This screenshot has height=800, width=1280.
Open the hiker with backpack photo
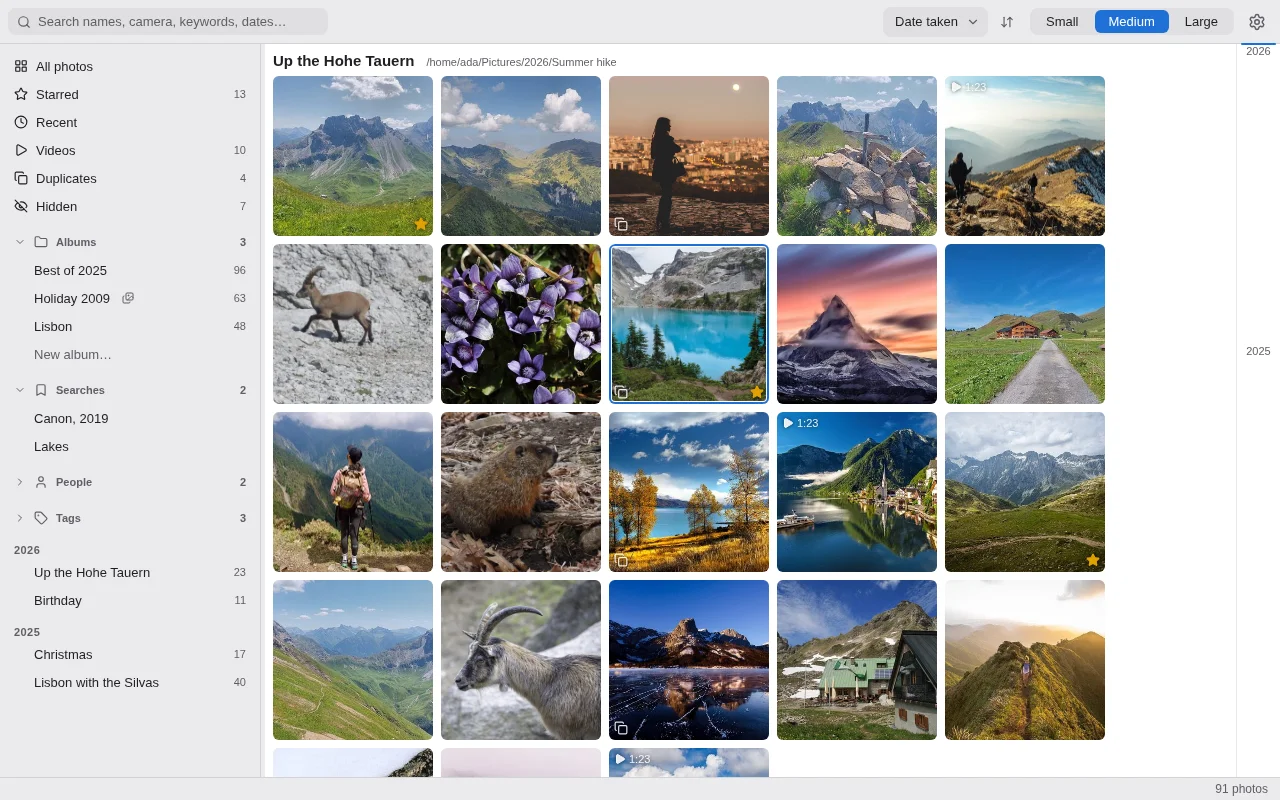pyautogui.click(x=353, y=492)
